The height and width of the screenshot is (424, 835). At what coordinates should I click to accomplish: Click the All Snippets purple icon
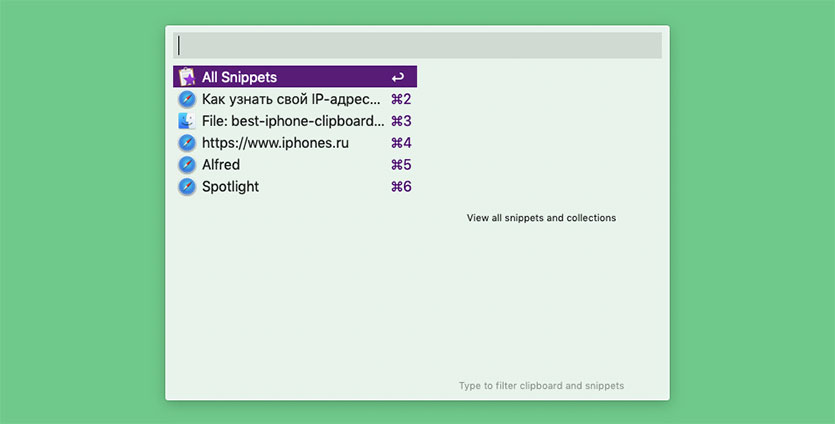coord(186,77)
